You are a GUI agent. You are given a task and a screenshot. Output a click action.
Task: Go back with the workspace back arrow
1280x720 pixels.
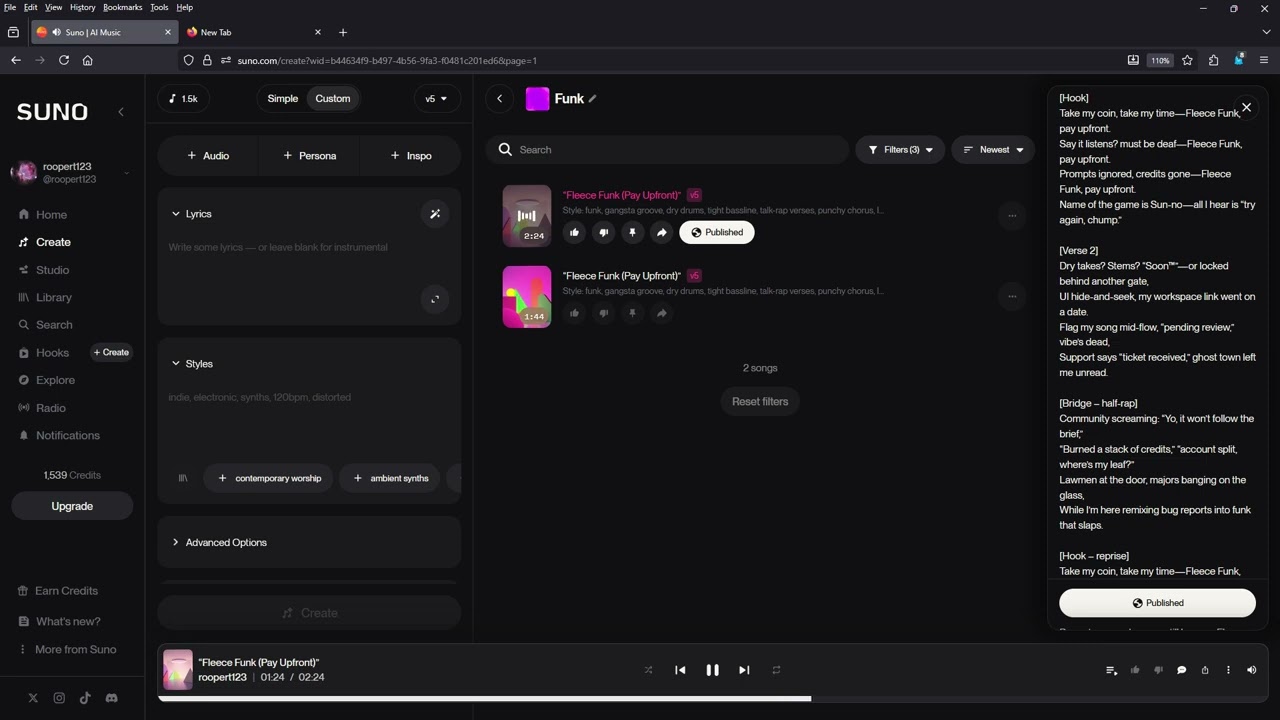pos(499,98)
